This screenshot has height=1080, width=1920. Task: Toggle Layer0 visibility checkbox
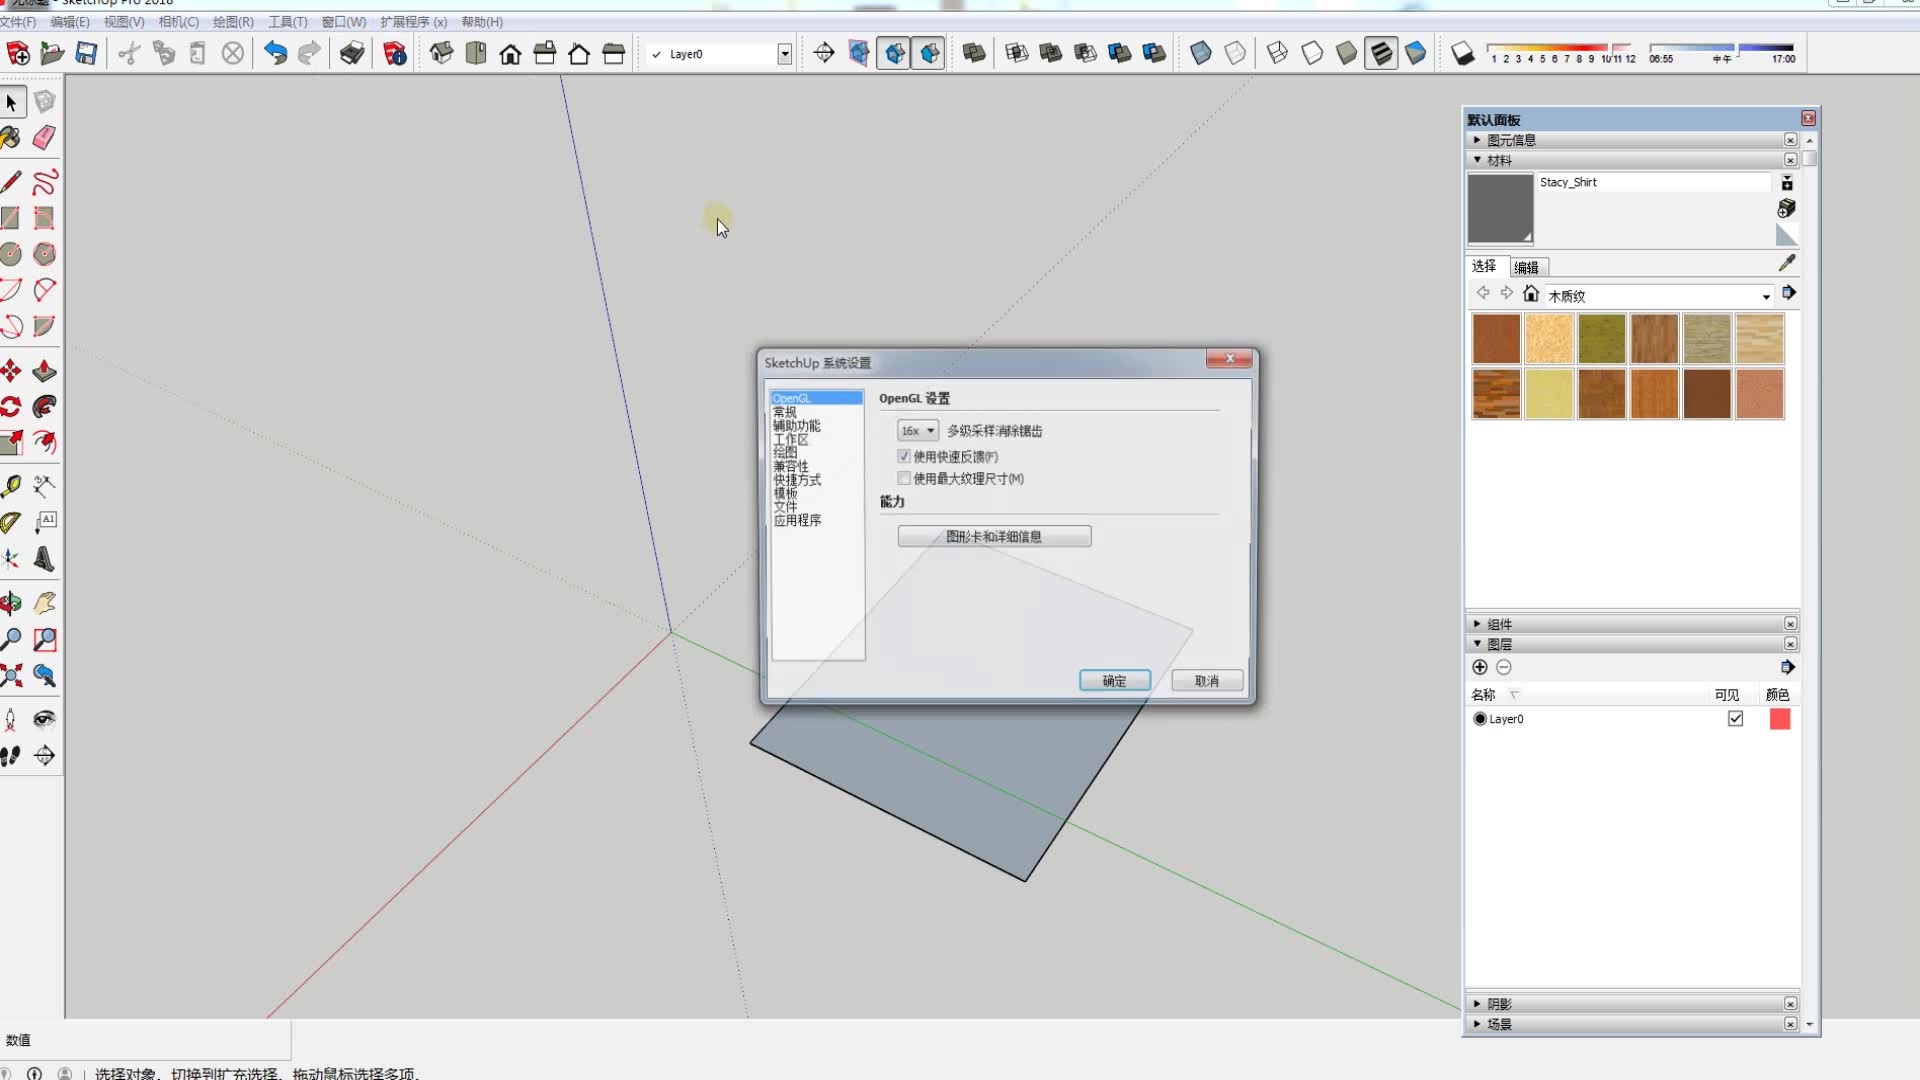pos(1735,719)
